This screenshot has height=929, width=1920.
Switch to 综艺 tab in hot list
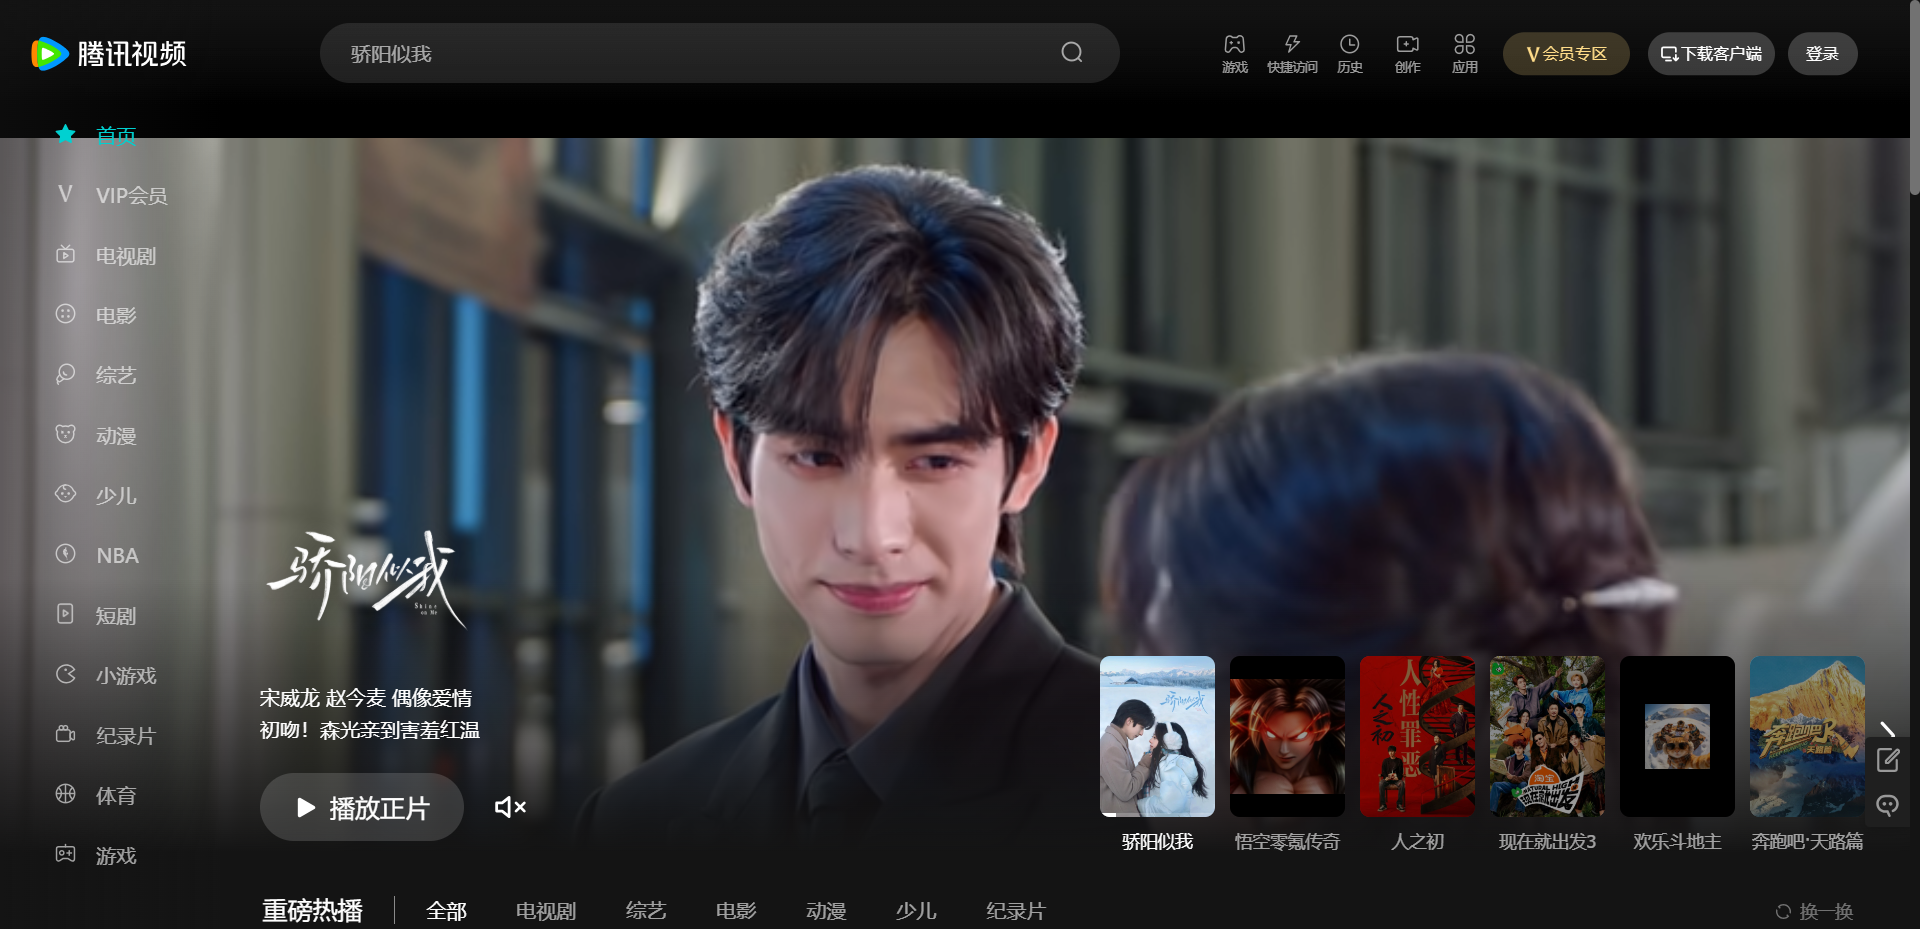click(x=644, y=911)
